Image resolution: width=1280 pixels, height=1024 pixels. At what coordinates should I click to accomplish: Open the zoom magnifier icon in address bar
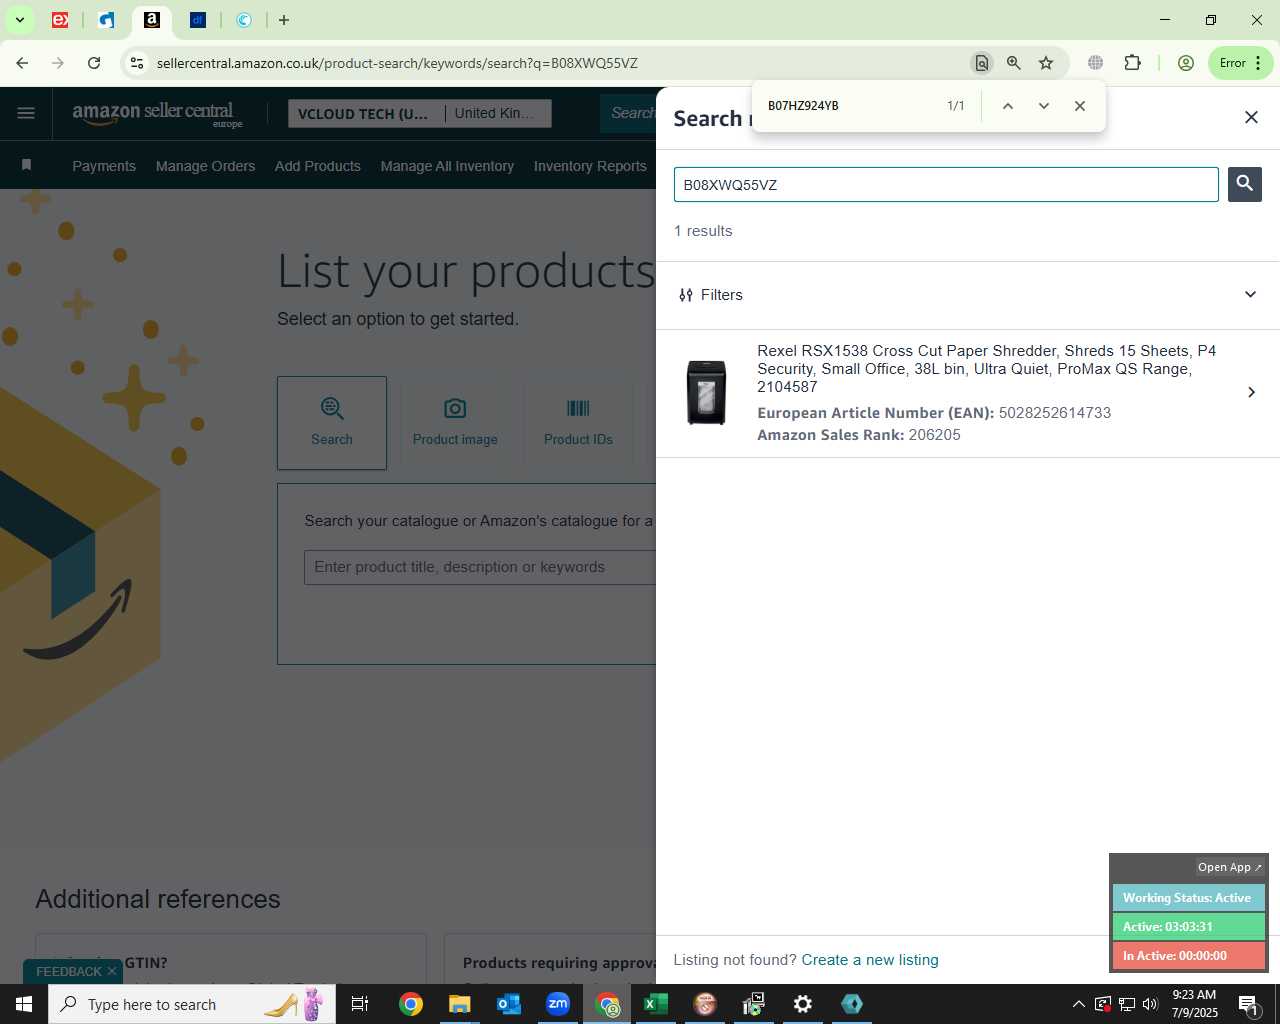(1014, 63)
